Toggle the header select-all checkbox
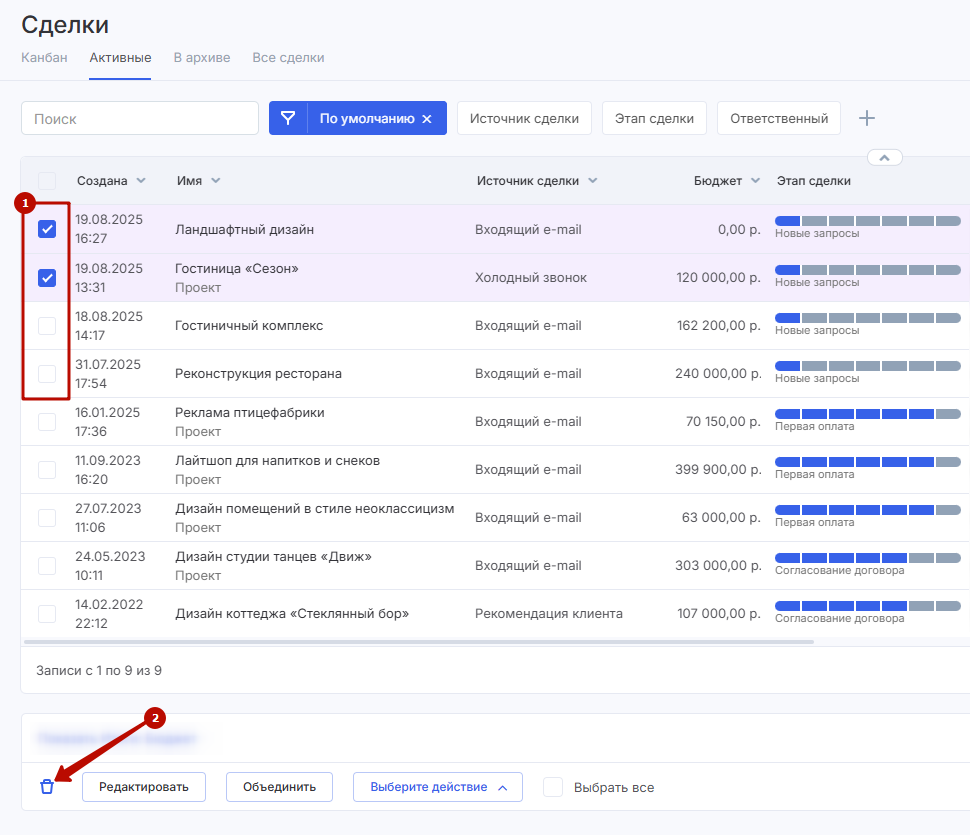Screen dimensions: 970x835 point(47,181)
